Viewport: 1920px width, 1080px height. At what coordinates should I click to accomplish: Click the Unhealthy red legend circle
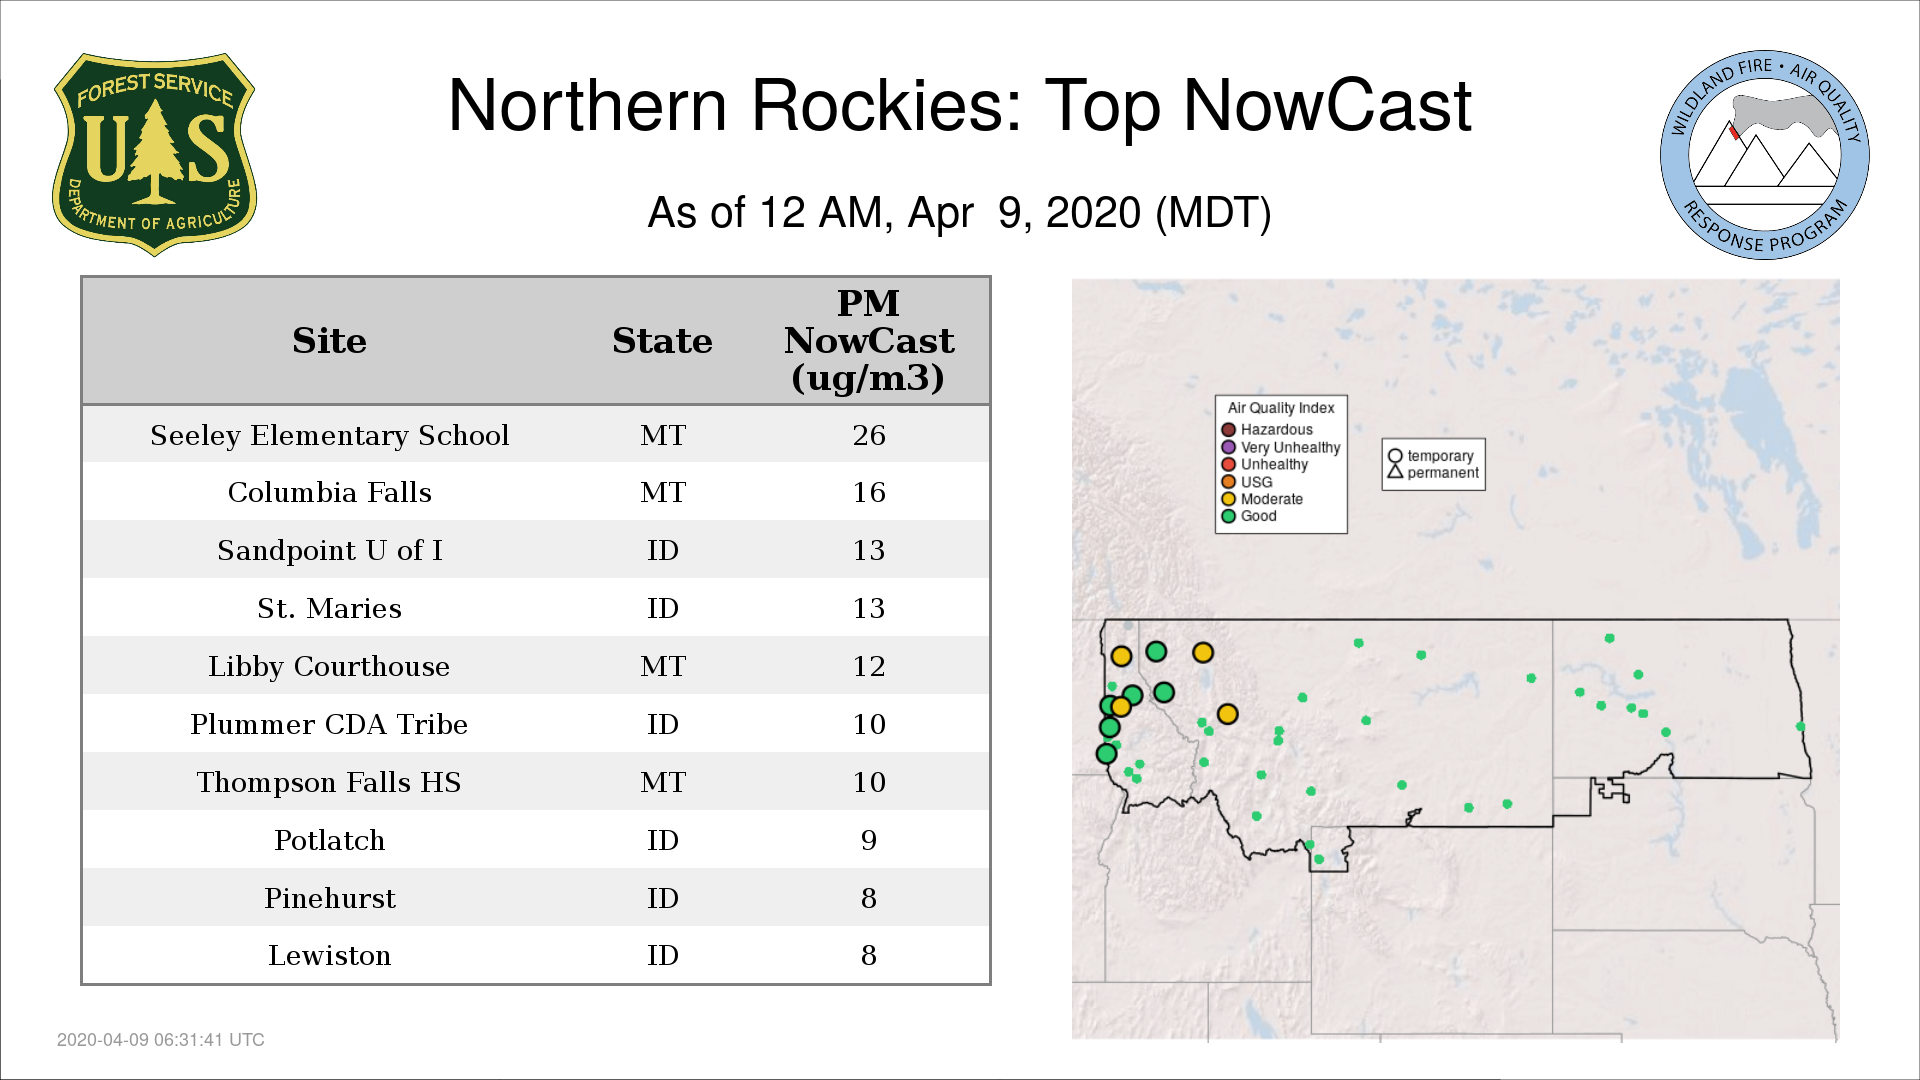click(x=1229, y=464)
